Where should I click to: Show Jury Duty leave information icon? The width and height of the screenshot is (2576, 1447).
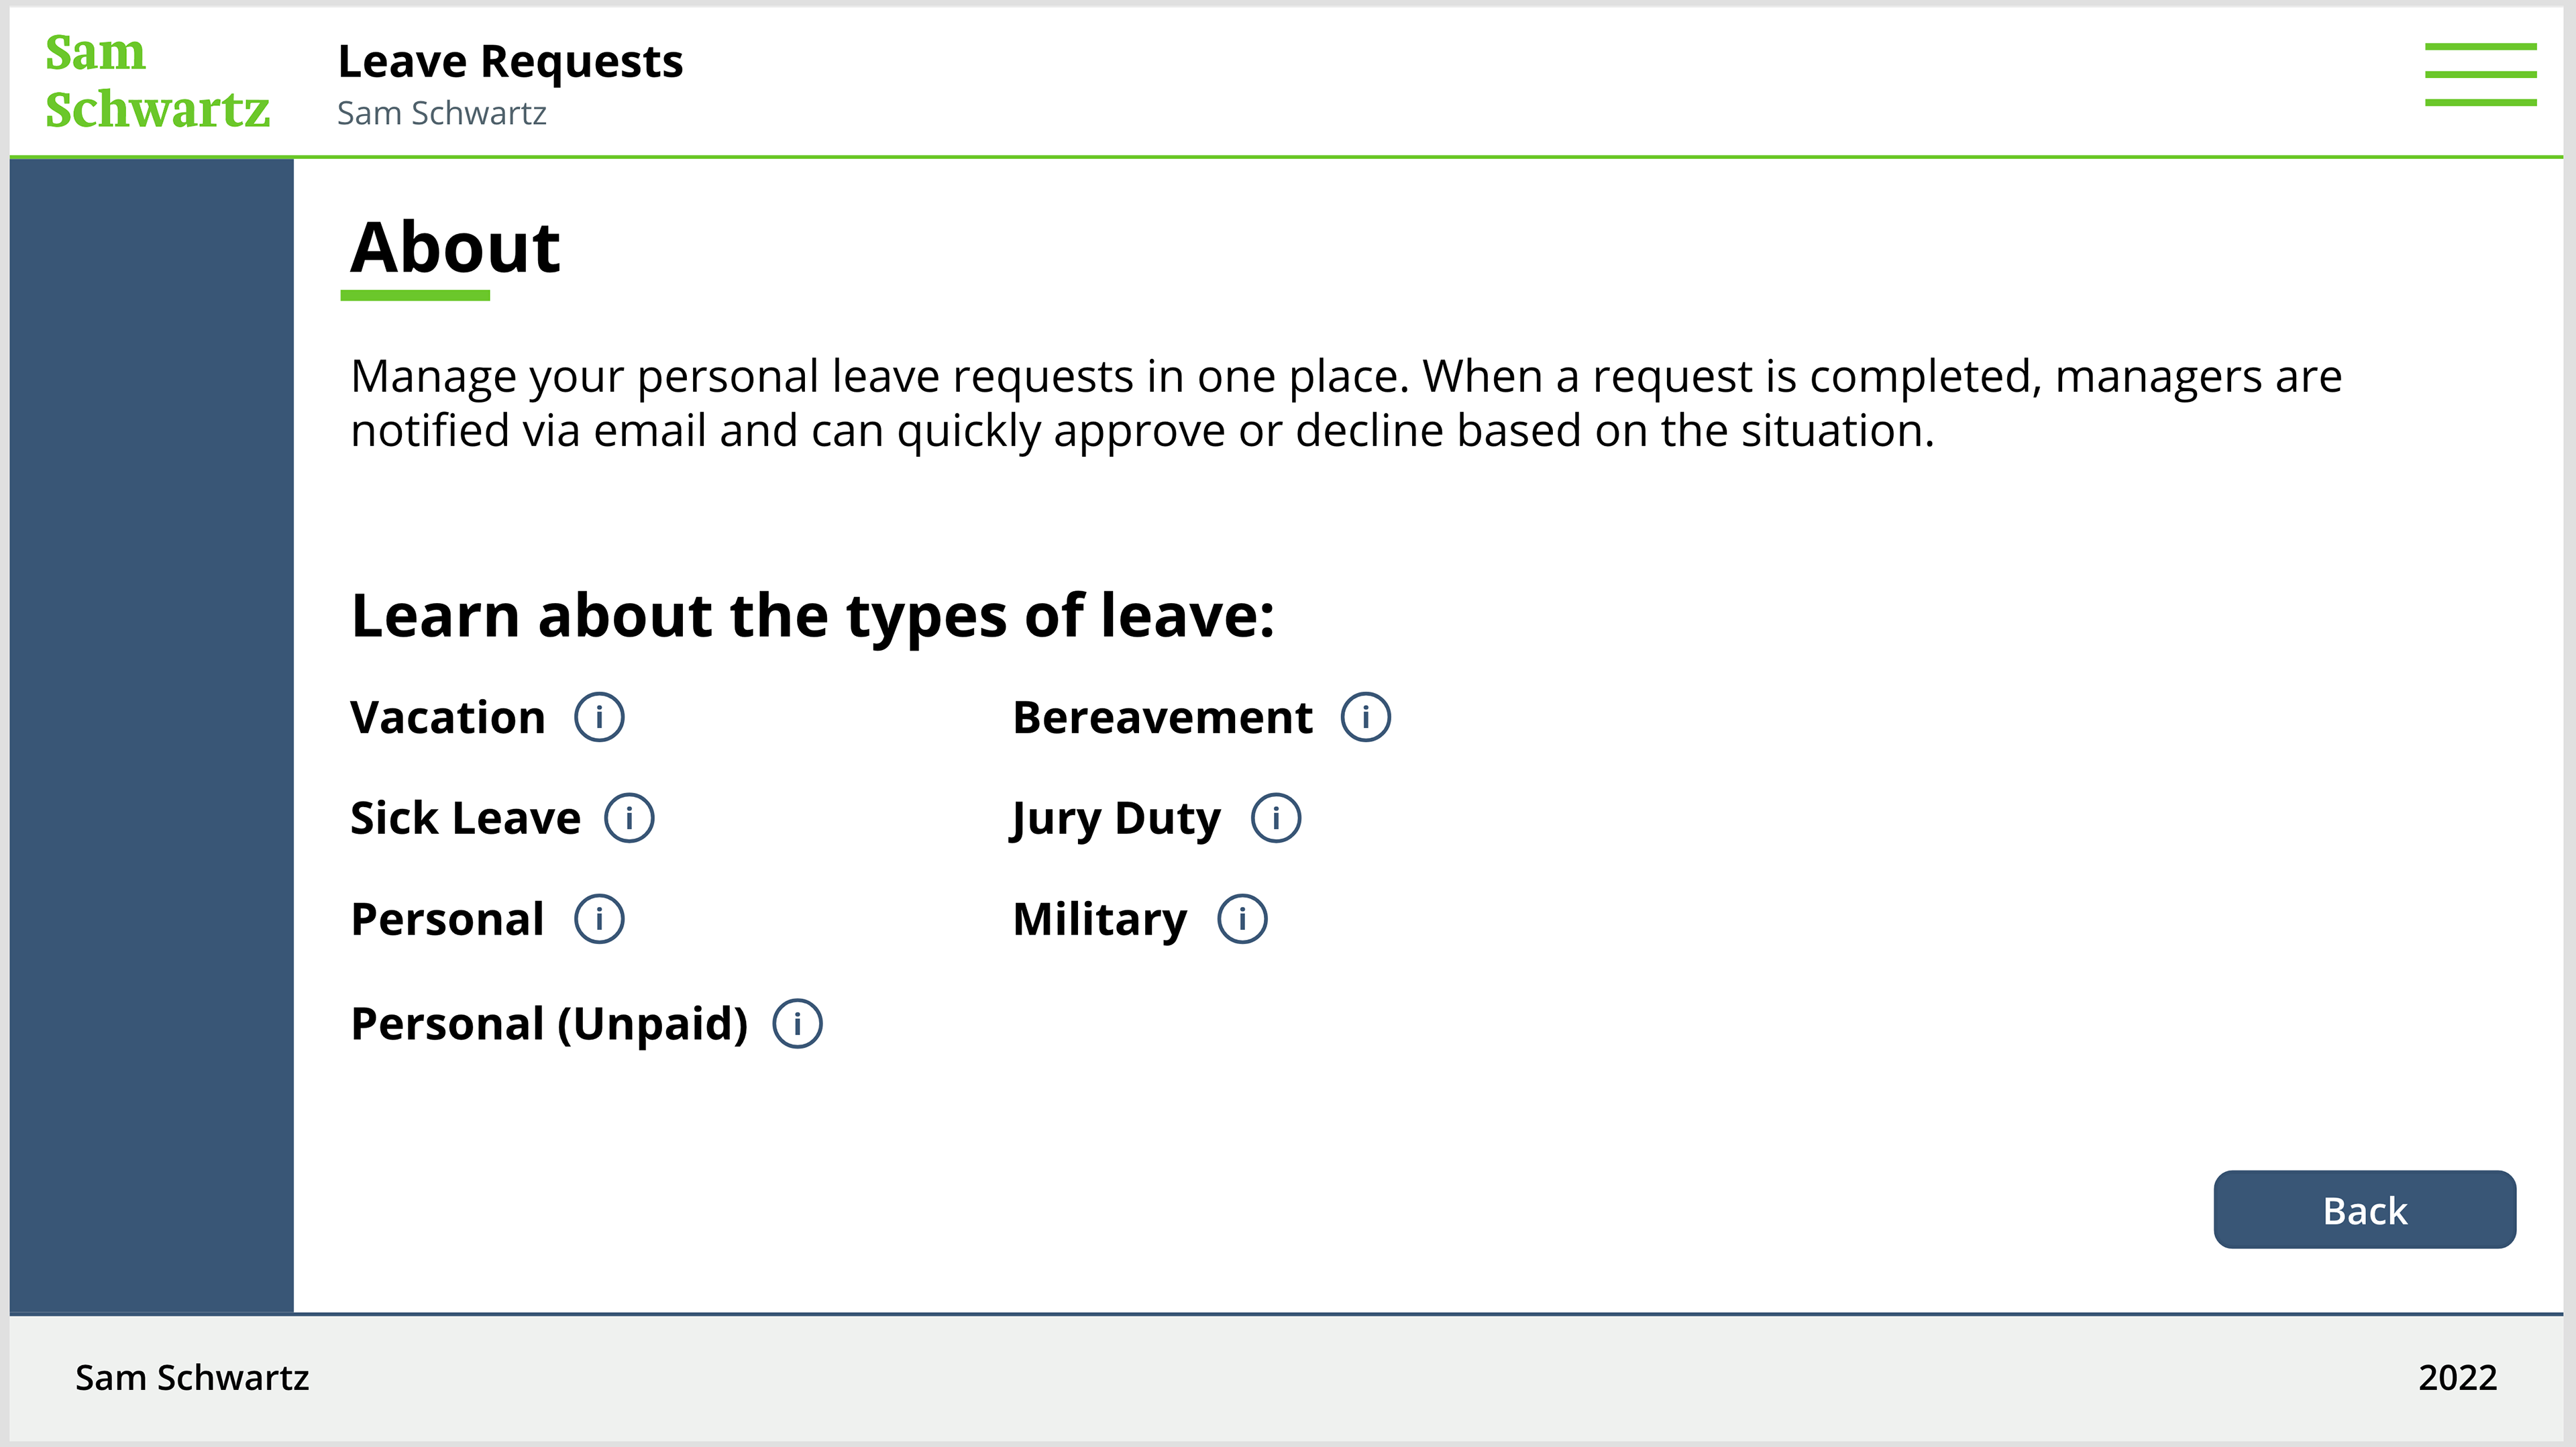(1276, 818)
